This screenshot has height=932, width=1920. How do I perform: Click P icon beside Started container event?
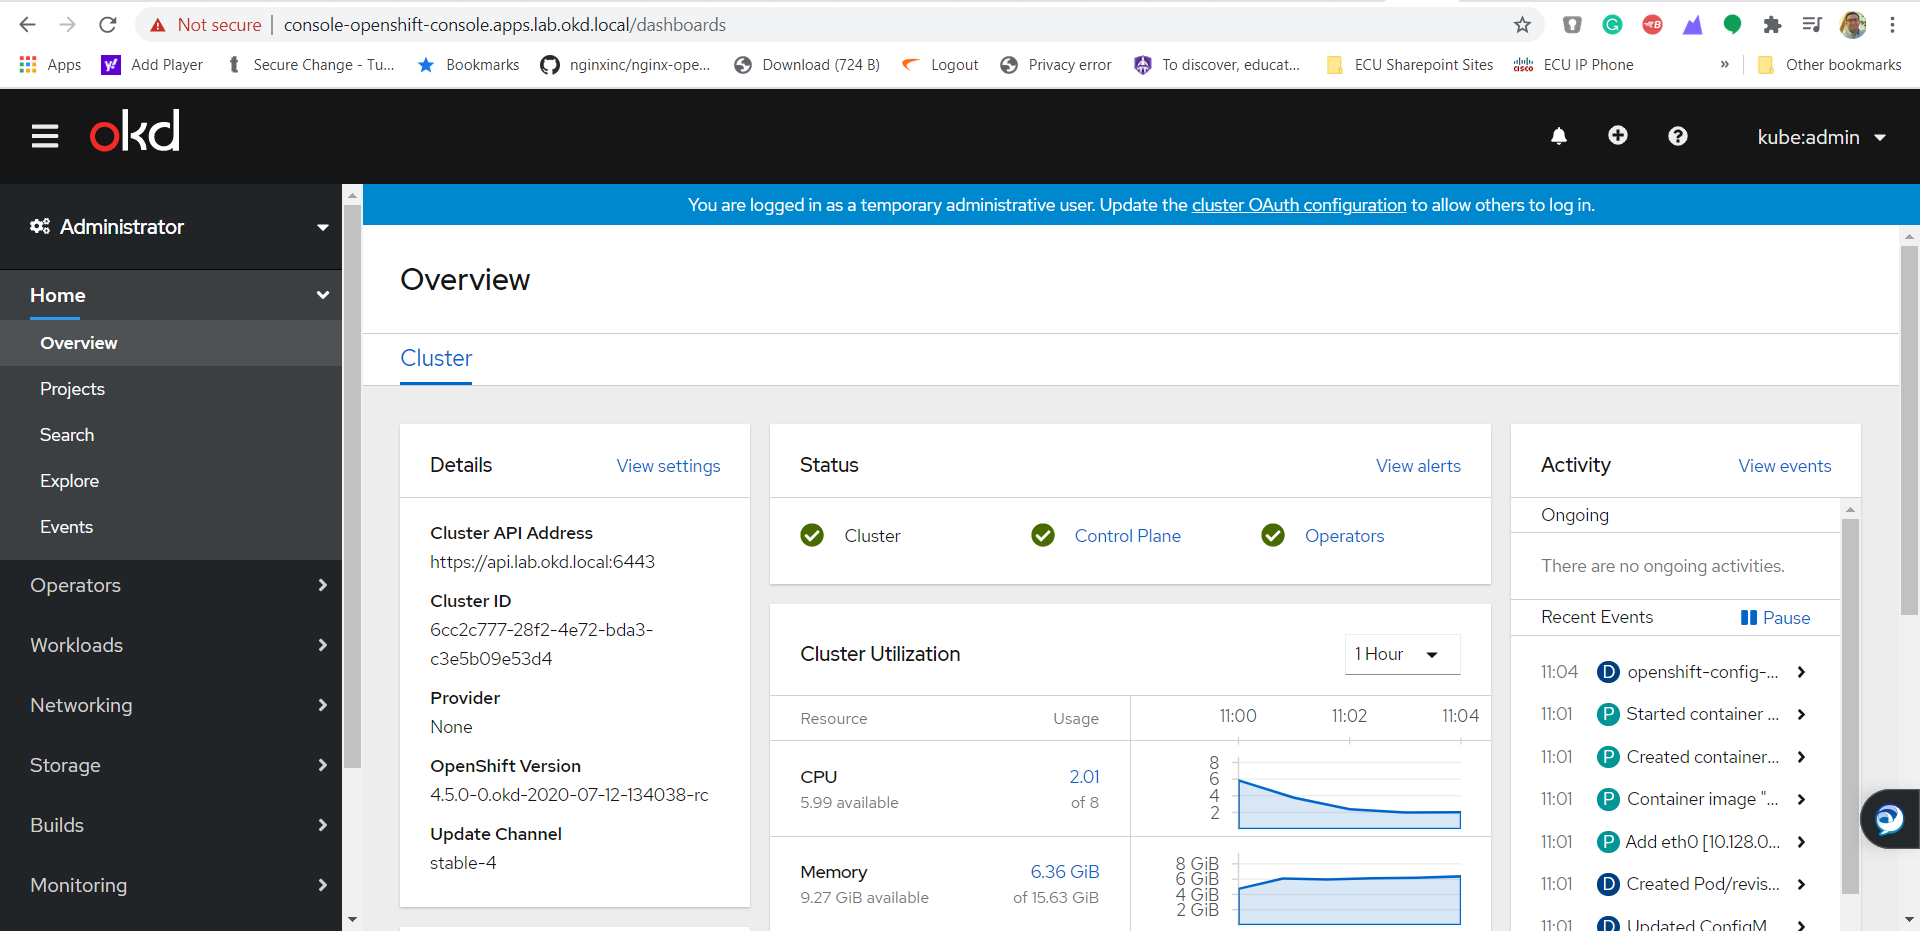click(1608, 714)
